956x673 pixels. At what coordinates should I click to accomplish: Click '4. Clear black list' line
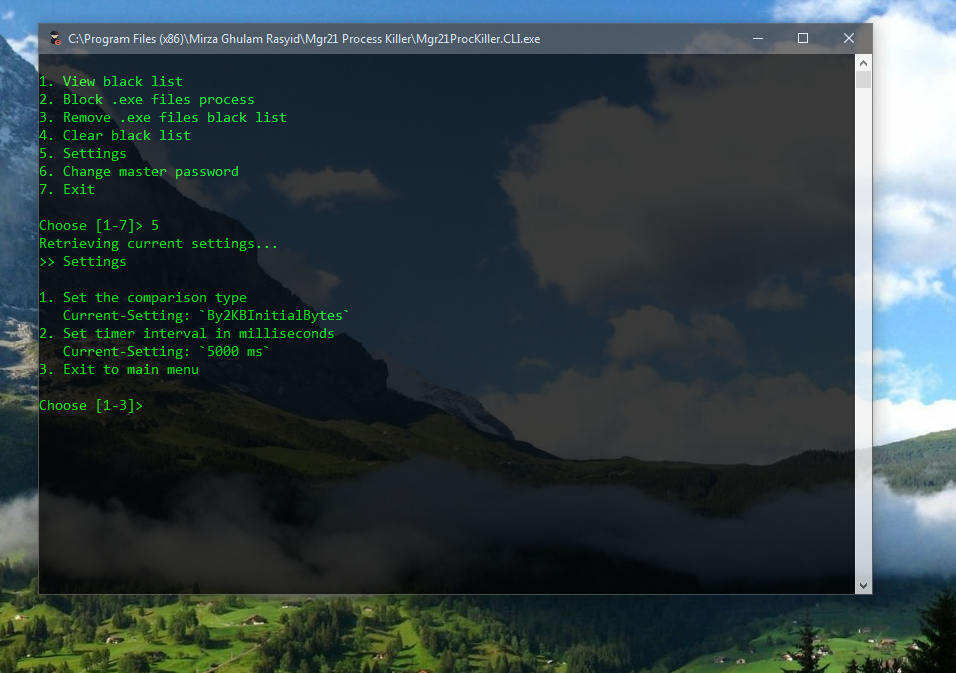[115, 135]
